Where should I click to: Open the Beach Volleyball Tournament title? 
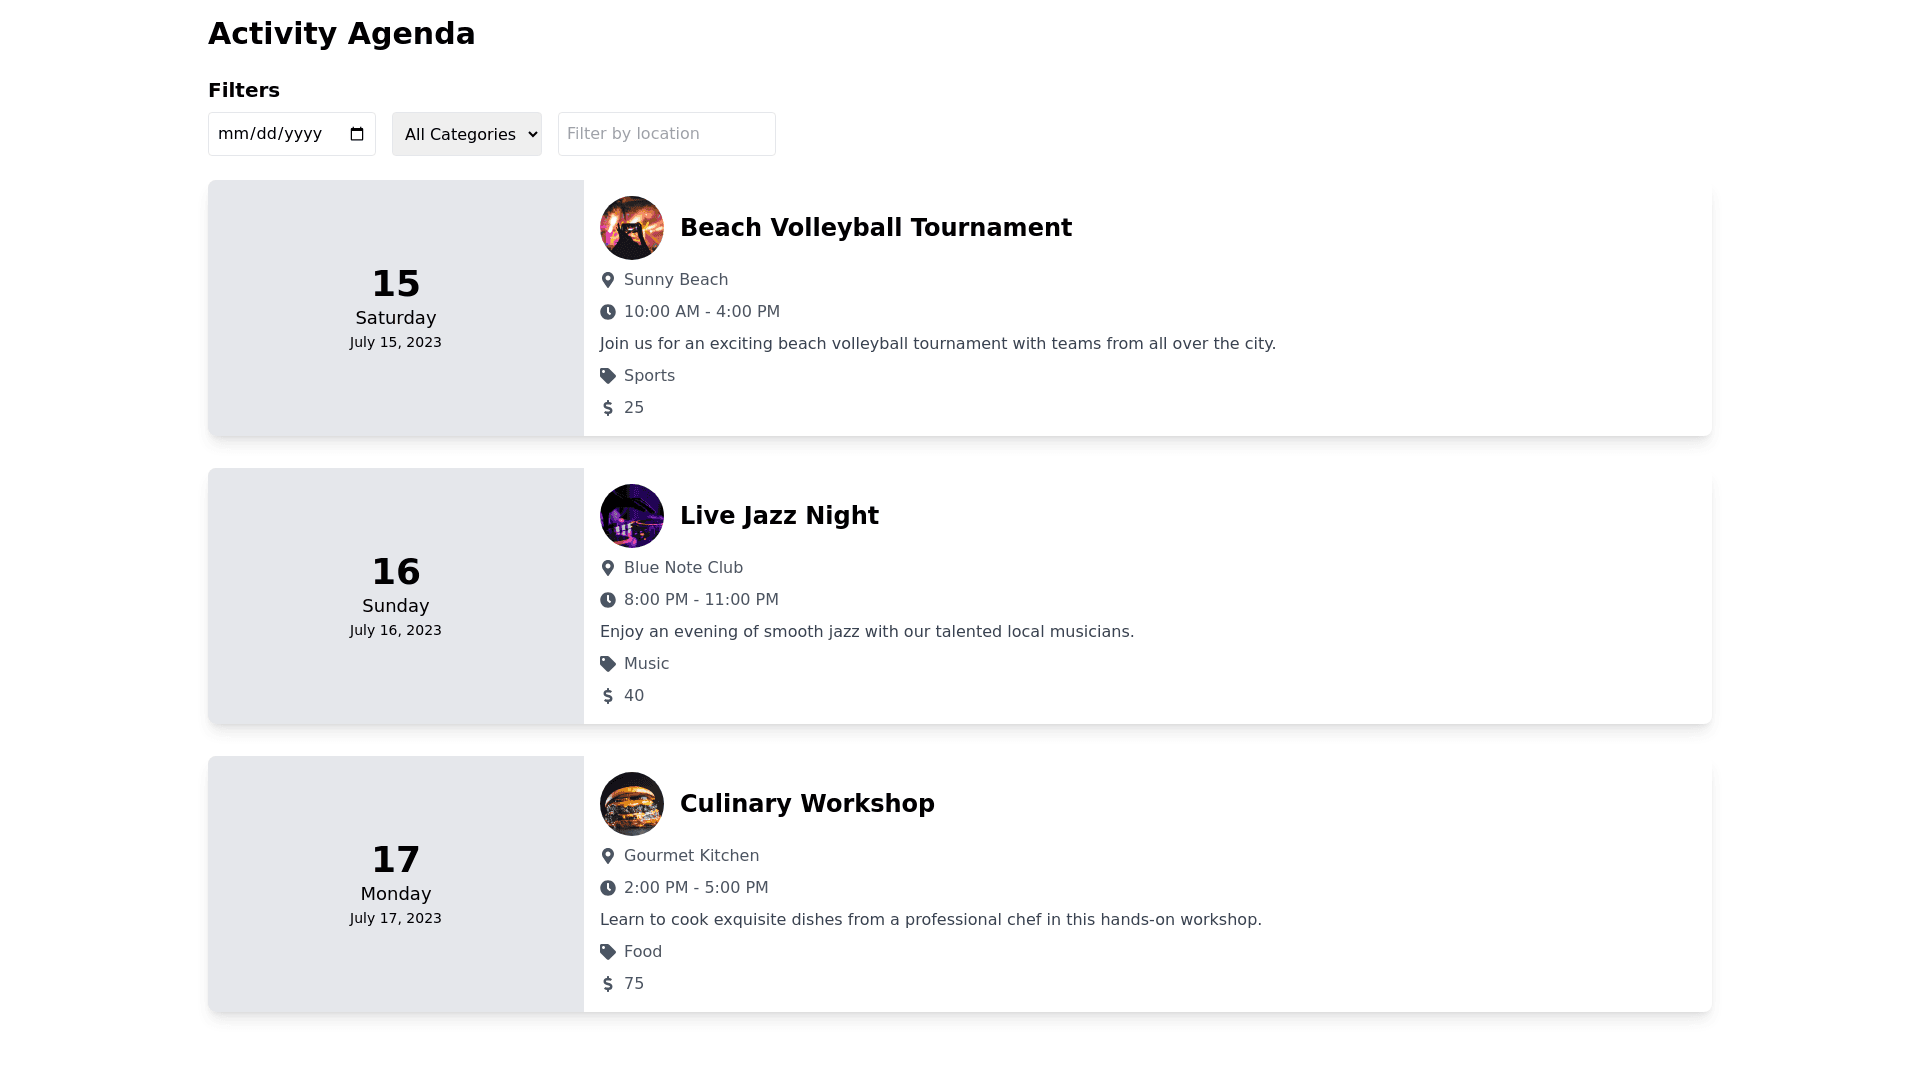pyautogui.click(x=876, y=228)
